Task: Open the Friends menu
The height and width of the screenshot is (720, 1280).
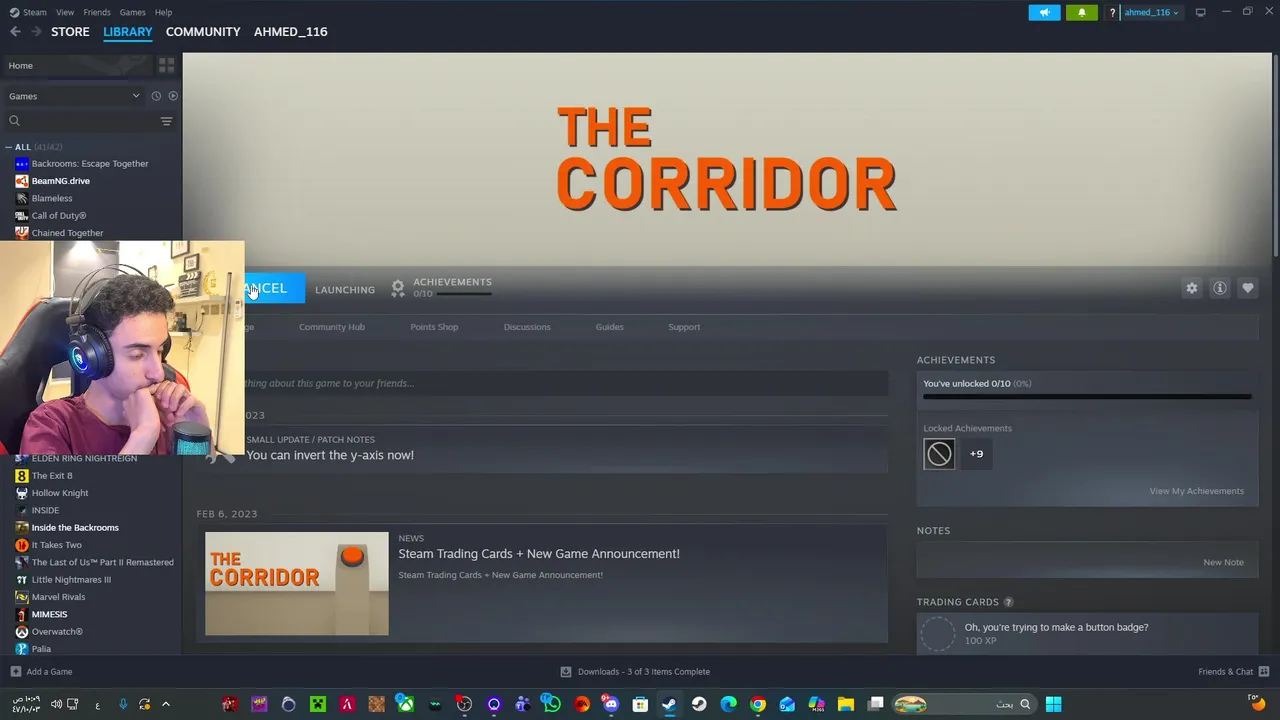Action: click(97, 12)
